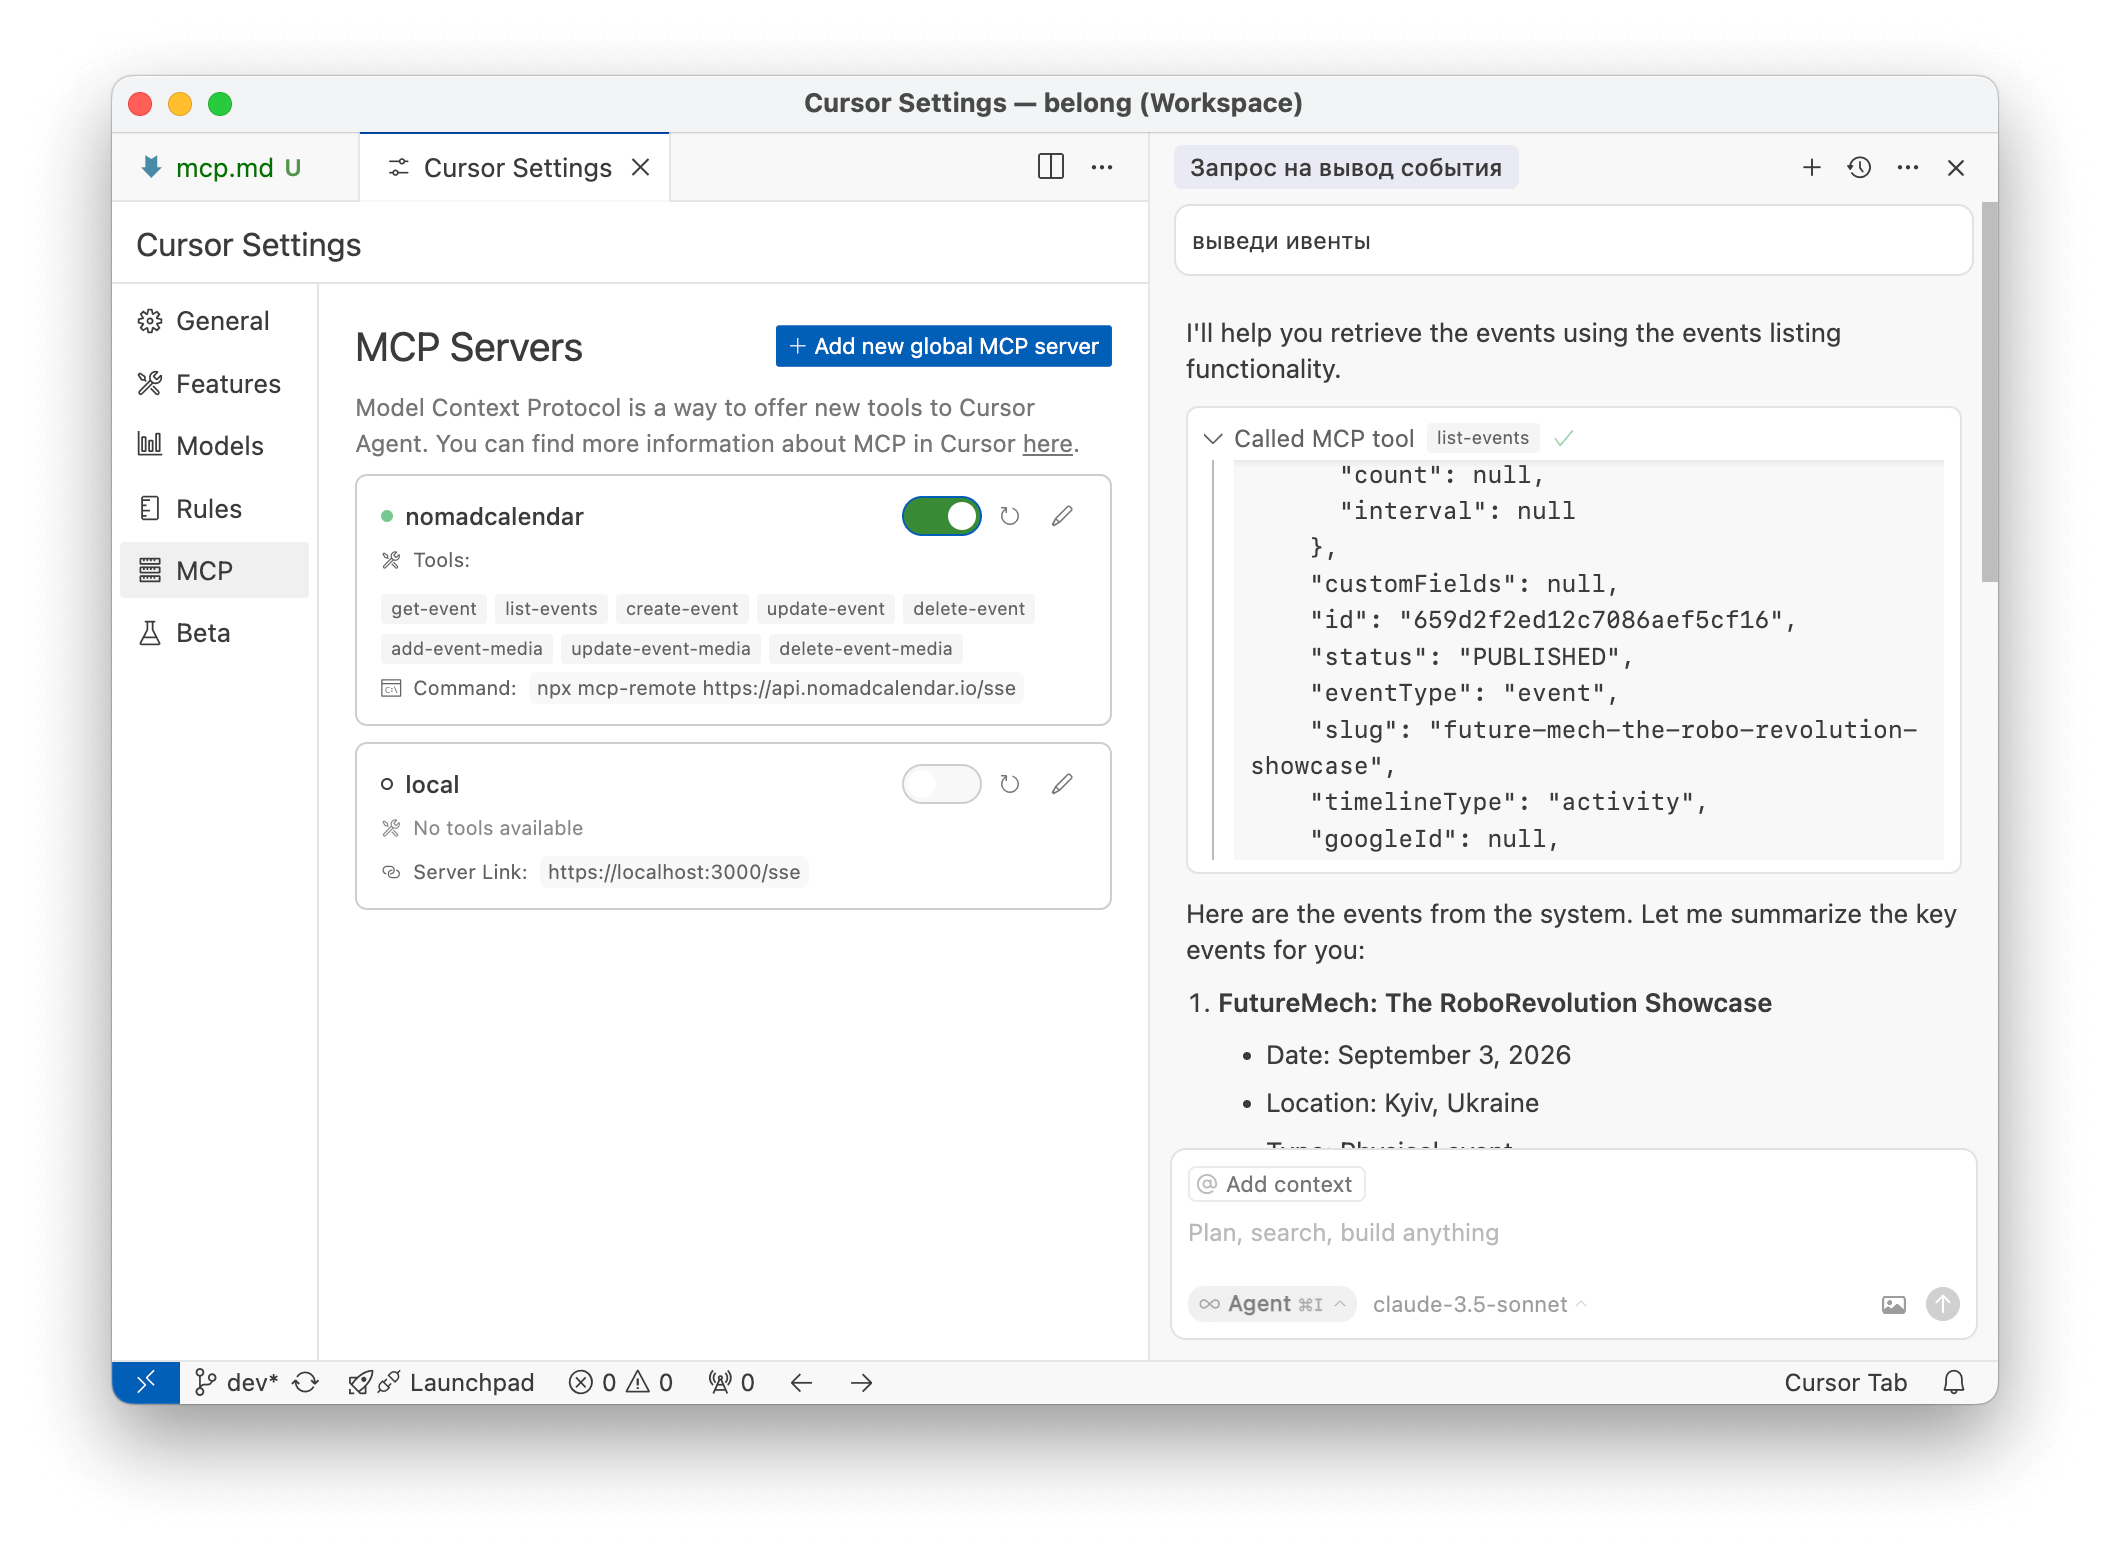This screenshot has height=1552, width=2110.
Task: Close the Cursor Settings tab
Action: [641, 167]
